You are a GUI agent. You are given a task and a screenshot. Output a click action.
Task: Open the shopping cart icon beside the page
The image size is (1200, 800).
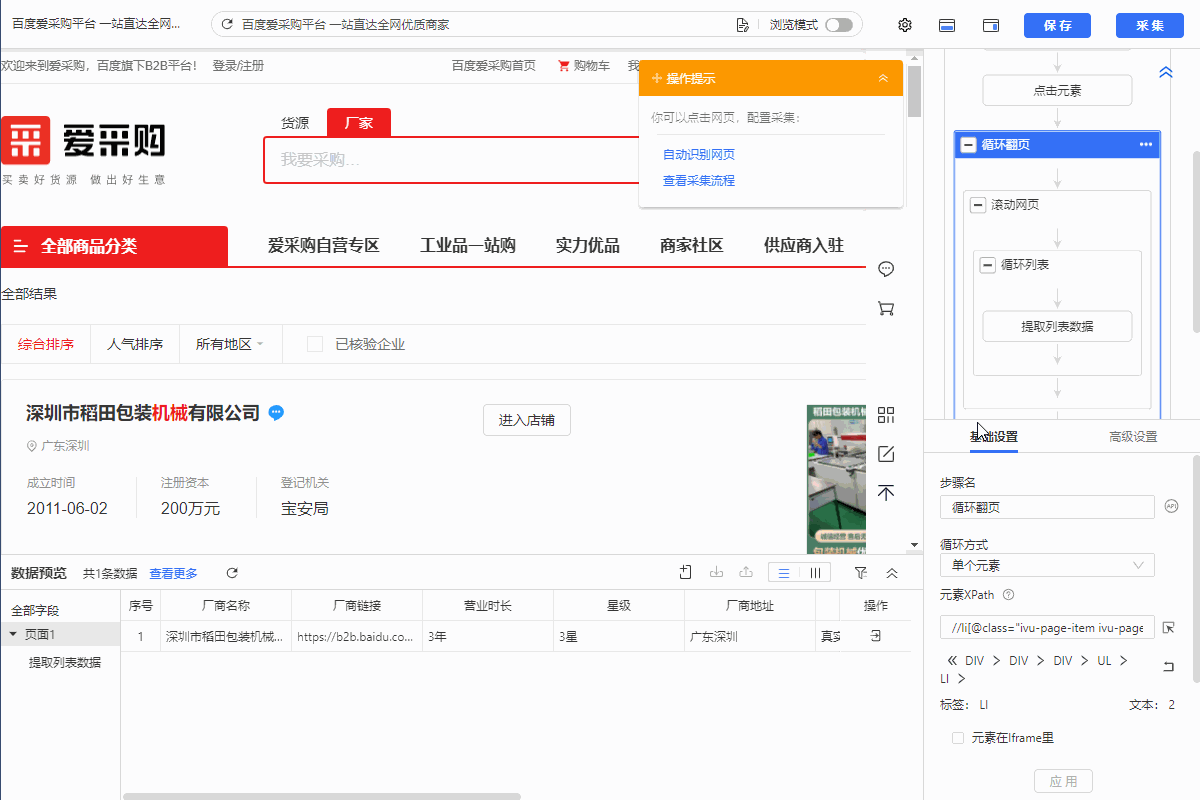tap(886, 309)
